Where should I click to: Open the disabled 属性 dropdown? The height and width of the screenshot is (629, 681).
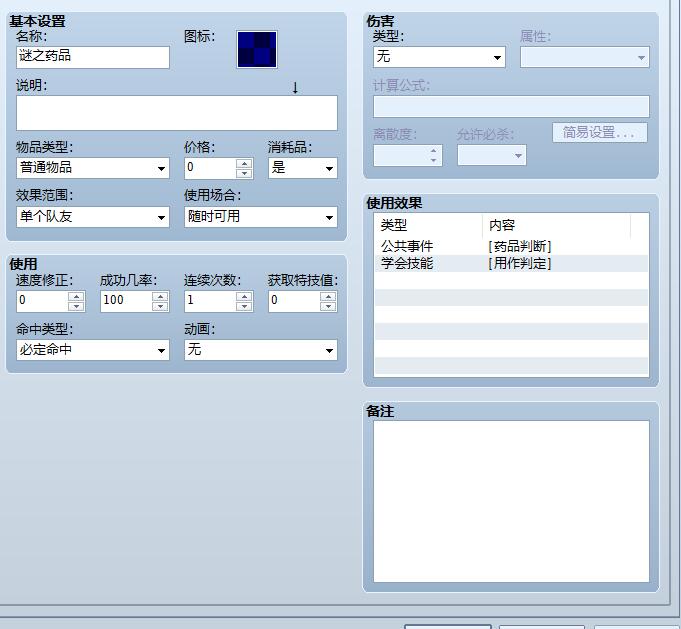pyautogui.click(x=585, y=57)
